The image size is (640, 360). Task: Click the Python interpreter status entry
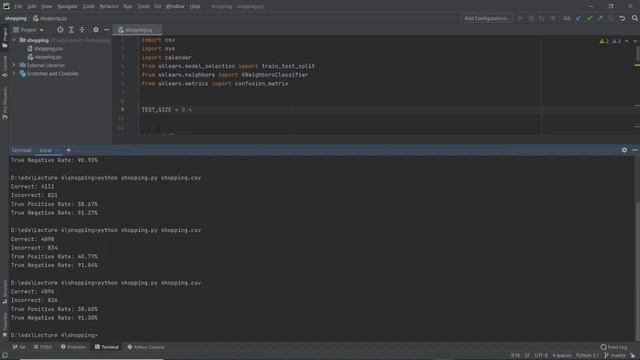[x=587, y=356]
